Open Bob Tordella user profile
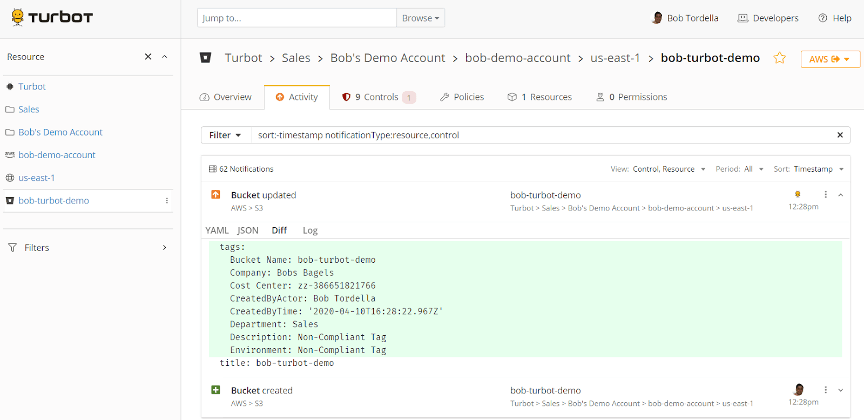The width and height of the screenshot is (864, 420). [685, 18]
